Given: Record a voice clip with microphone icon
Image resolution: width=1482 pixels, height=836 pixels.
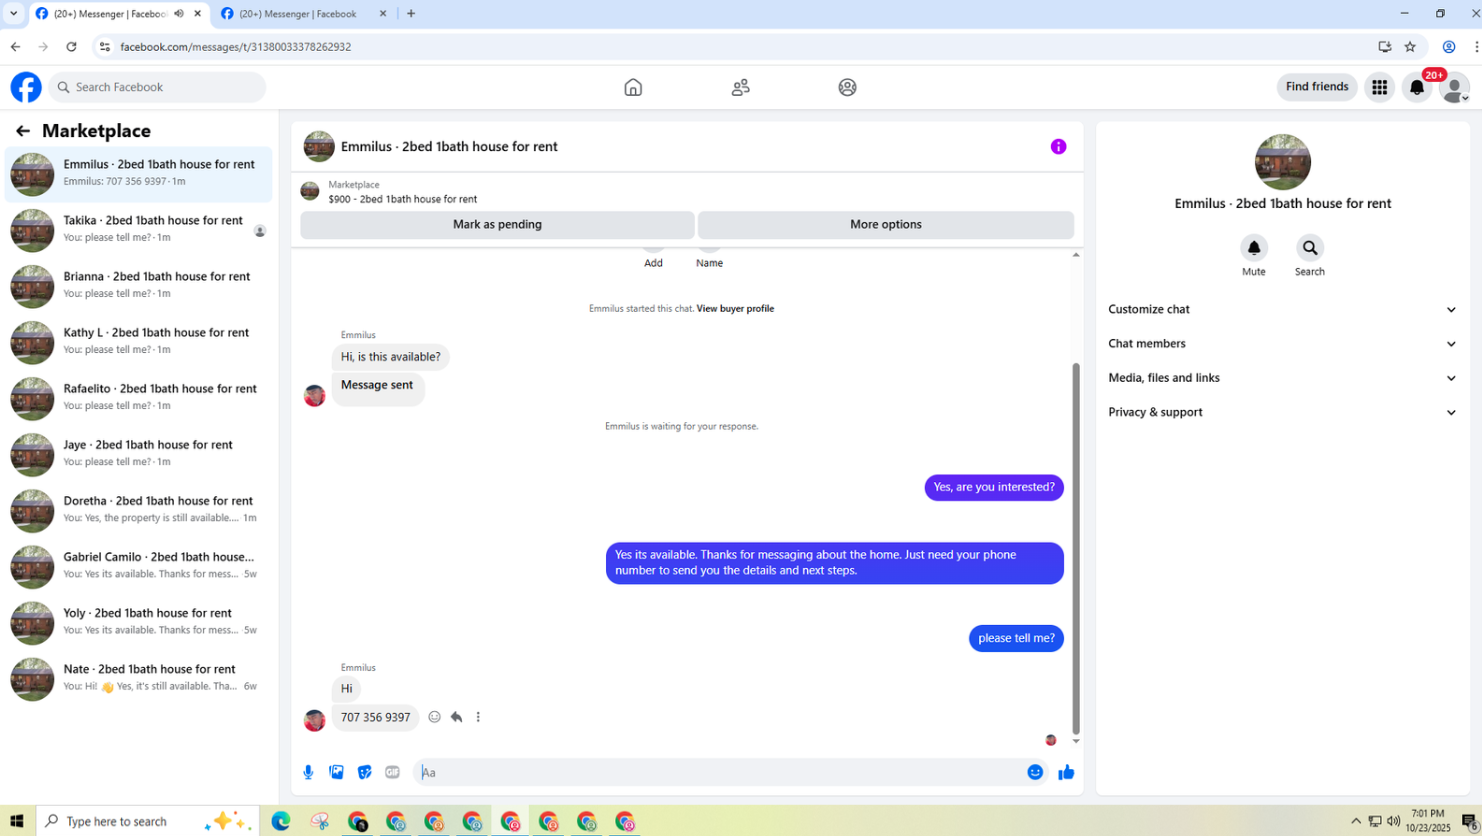Looking at the screenshot, I should click(x=308, y=772).
